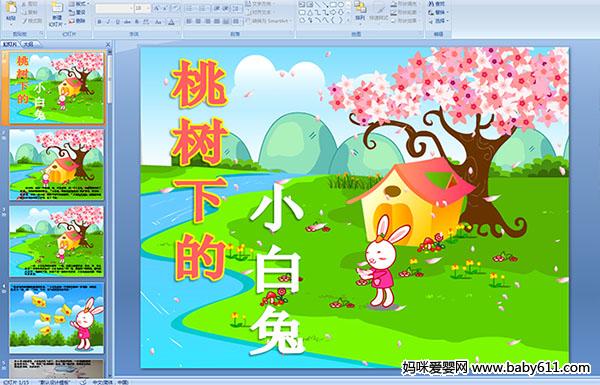The width and height of the screenshot is (600, 385).
Task: Click the Find (查找) icon
Action: pyautogui.click(x=437, y=4)
